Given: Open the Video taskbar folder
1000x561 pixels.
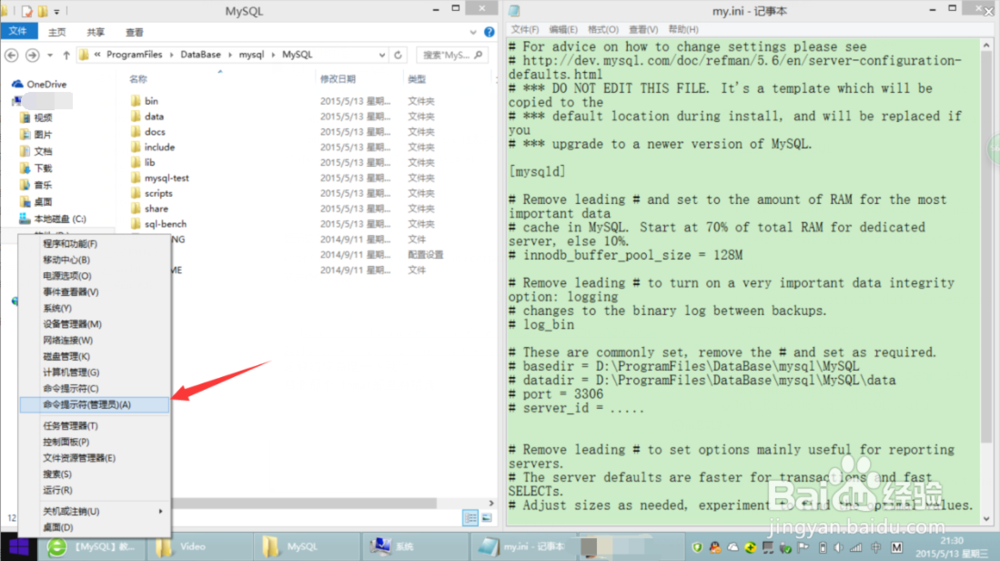Looking at the screenshot, I should [x=198, y=547].
